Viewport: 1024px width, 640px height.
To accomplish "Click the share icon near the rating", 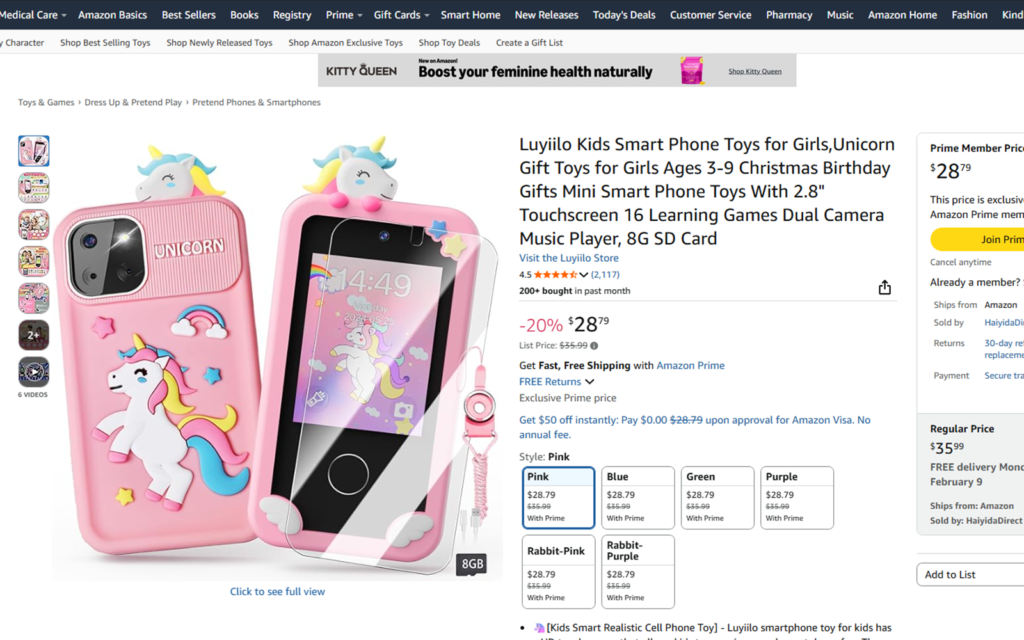I will (884, 287).
